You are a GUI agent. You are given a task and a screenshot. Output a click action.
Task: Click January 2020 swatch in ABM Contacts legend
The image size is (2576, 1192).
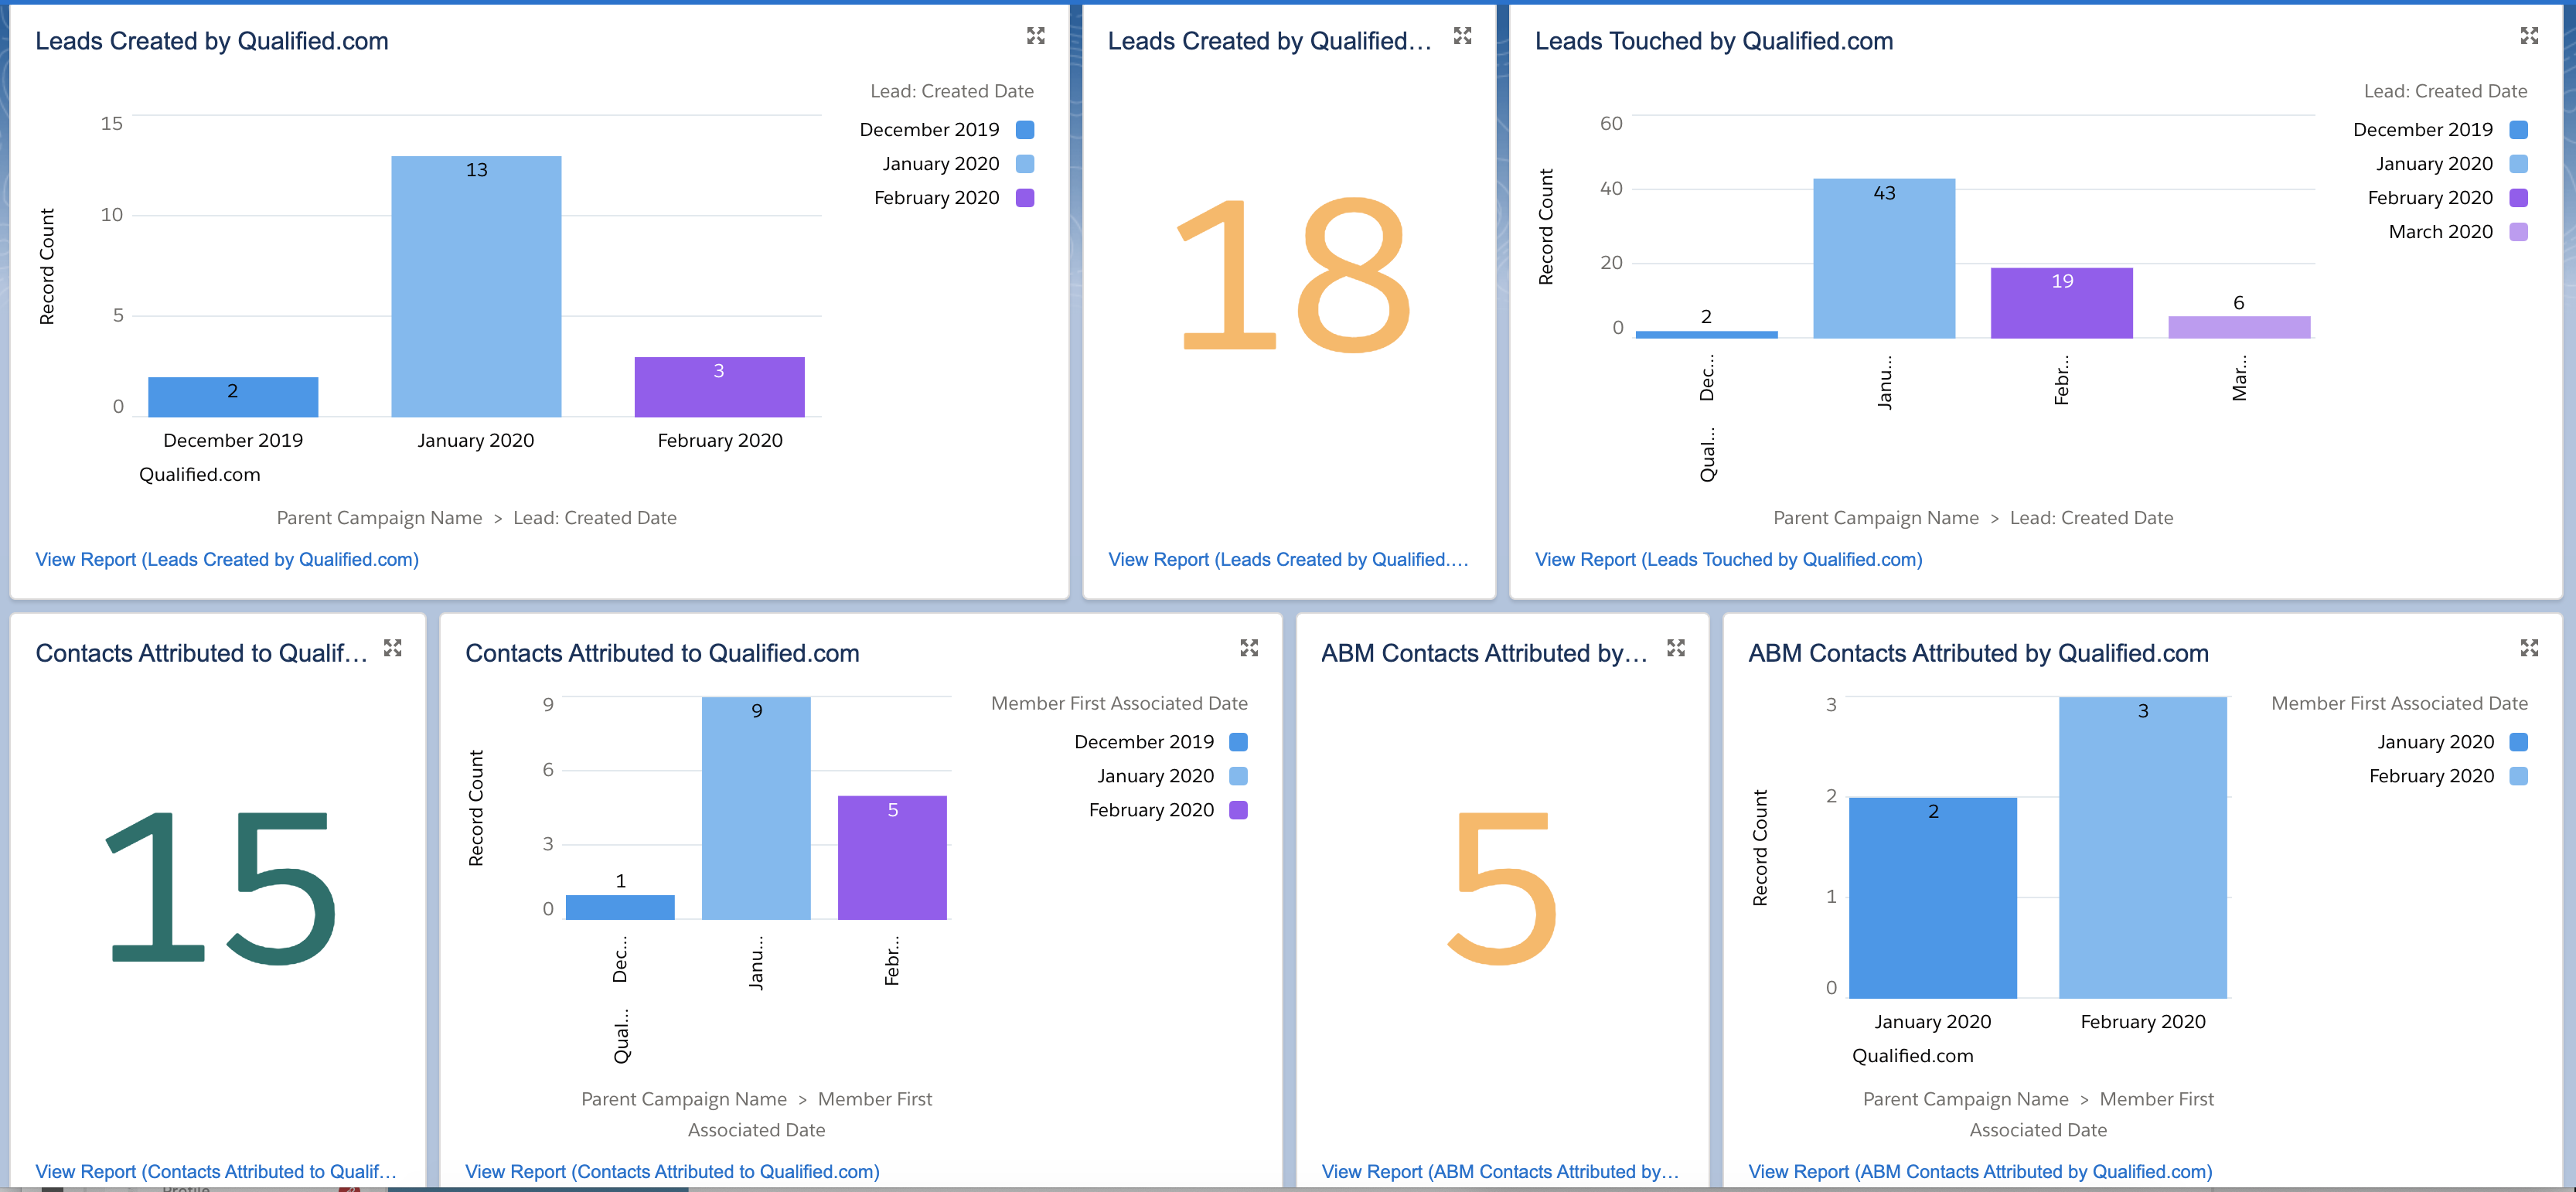(2519, 742)
